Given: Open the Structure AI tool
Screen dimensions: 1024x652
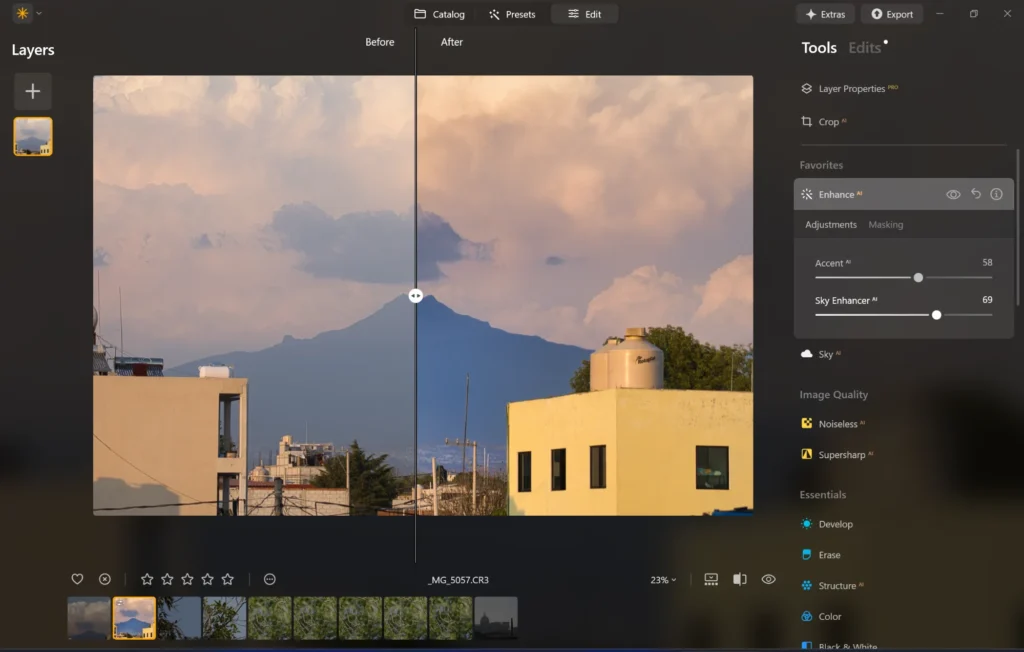Looking at the screenshot, I should coord(841,585).
